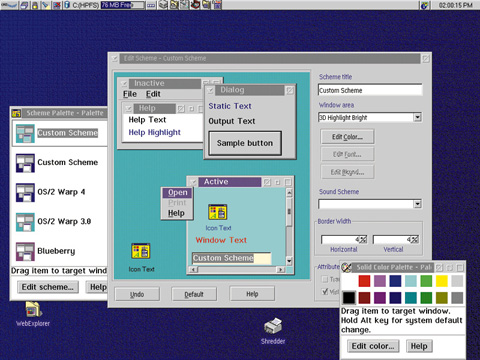The image size is (480, 360).
Task: Pick the yellow color swatch
Action: (442, 281)
